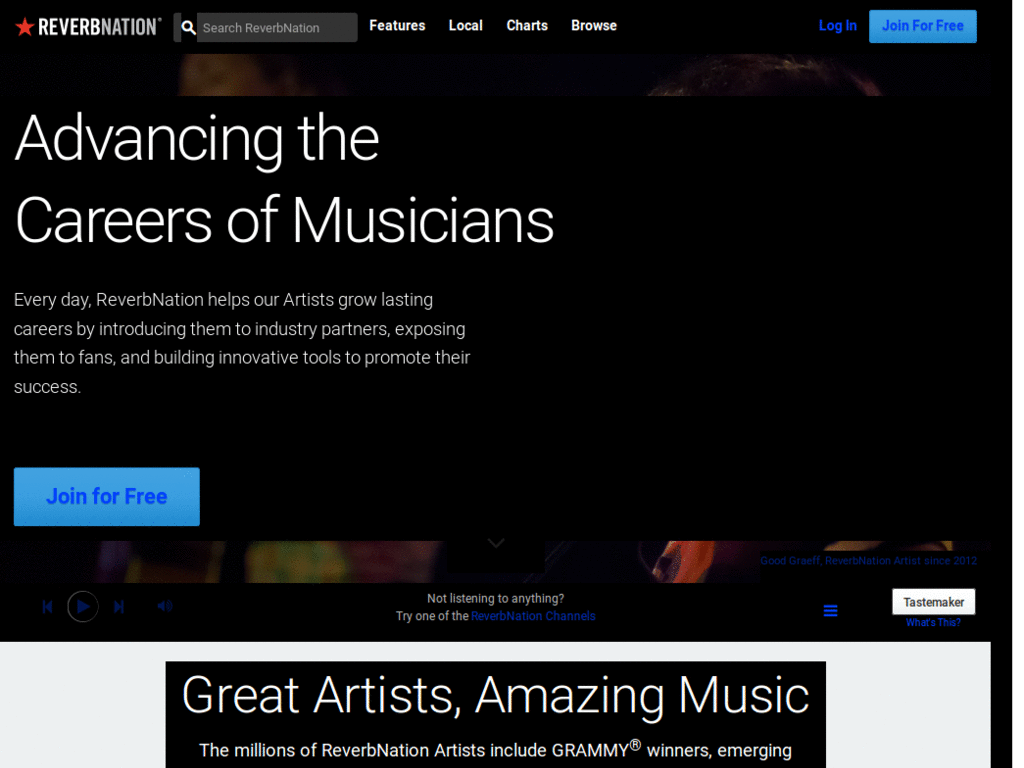This screenshot has width=1024, height=768.
Task: Focus the Search ReverbNation field
Action: (x=277, y=27)
